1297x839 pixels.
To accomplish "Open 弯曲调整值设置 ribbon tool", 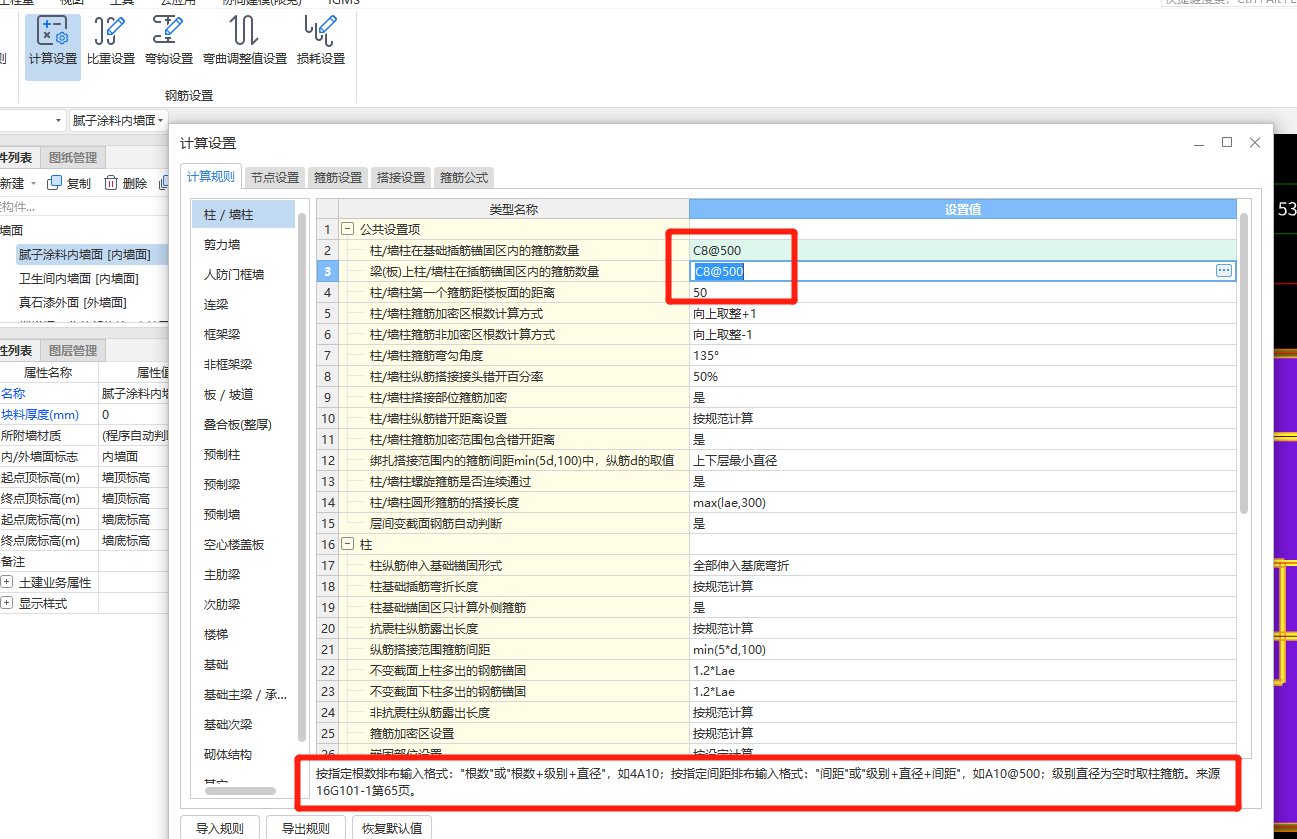I will [x=245, y=42].
